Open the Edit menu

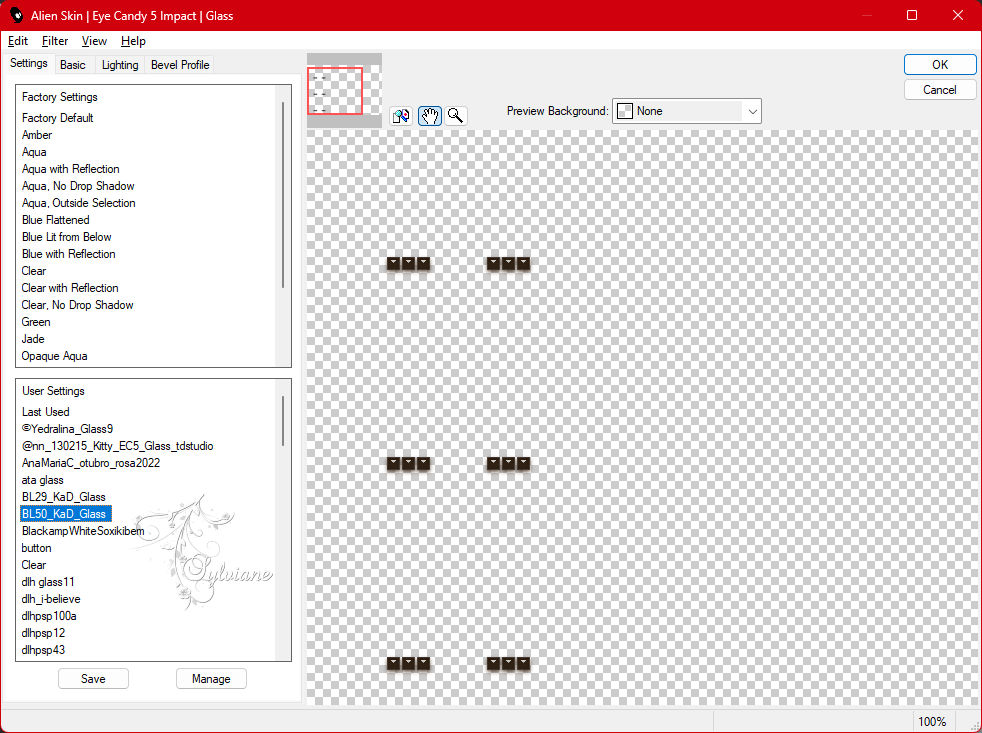click(18, 41)
